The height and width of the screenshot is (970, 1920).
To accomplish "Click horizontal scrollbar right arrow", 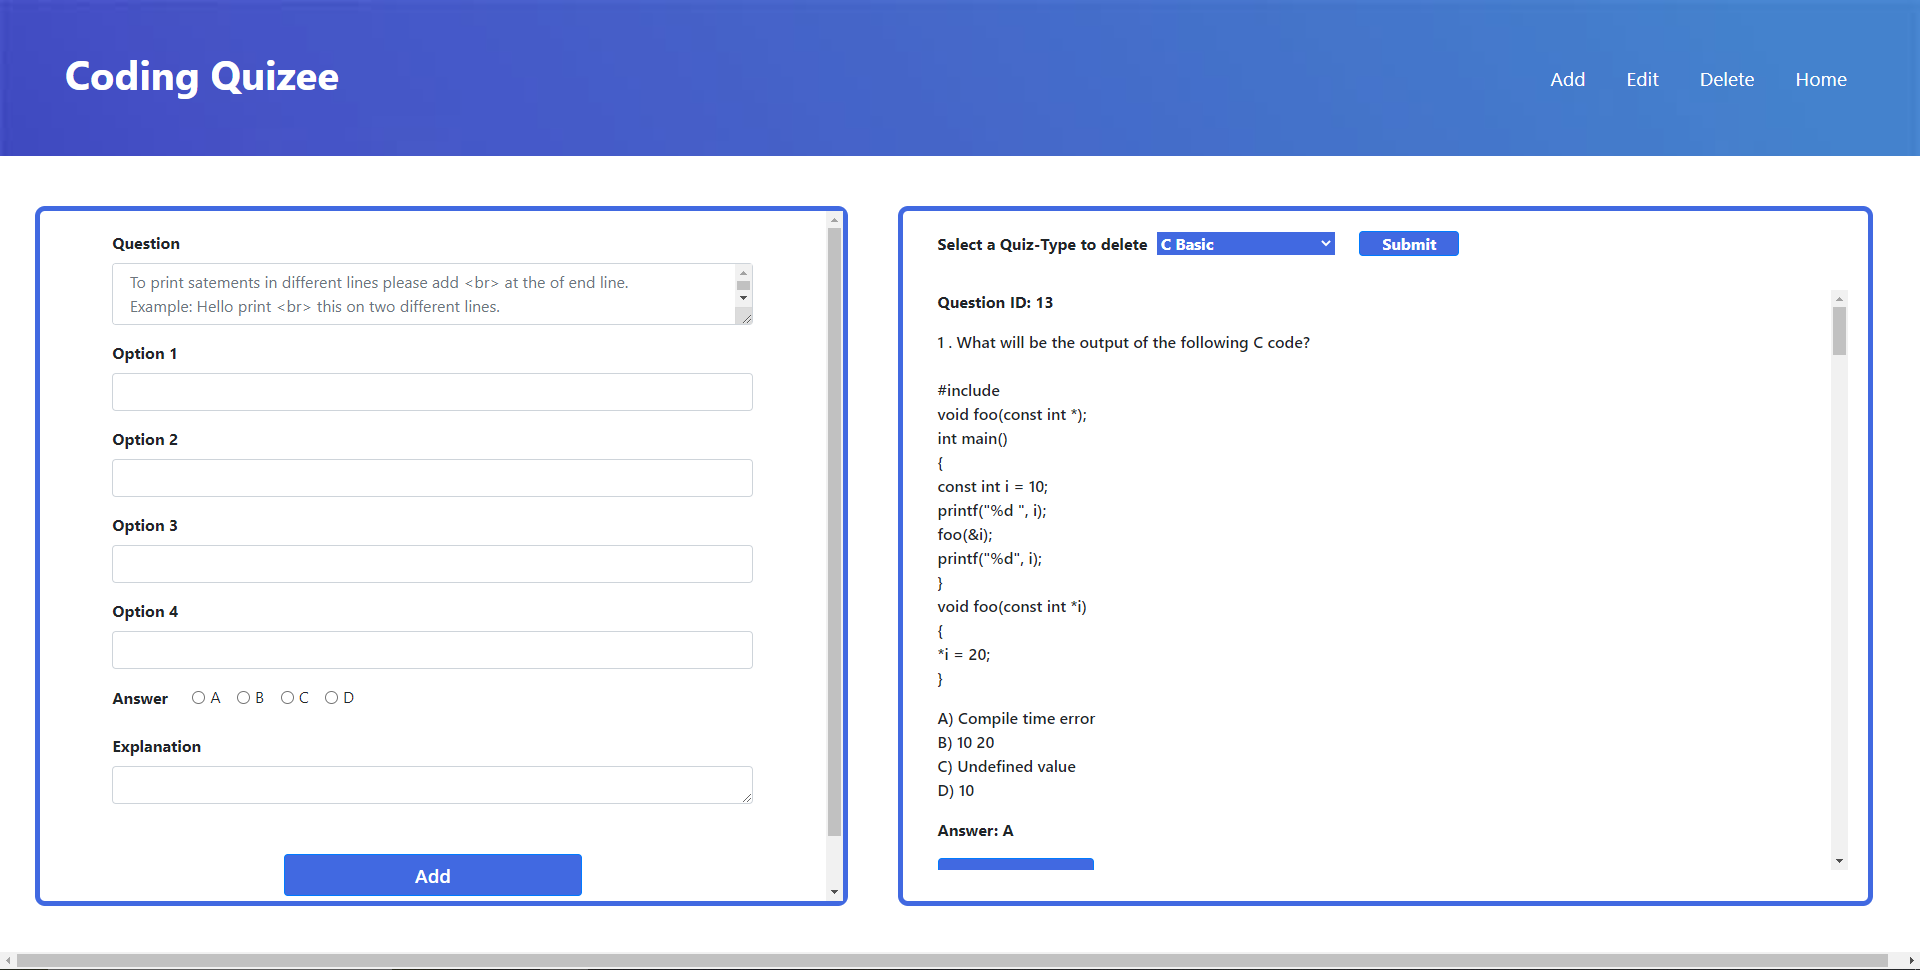I will point(1911,961).
